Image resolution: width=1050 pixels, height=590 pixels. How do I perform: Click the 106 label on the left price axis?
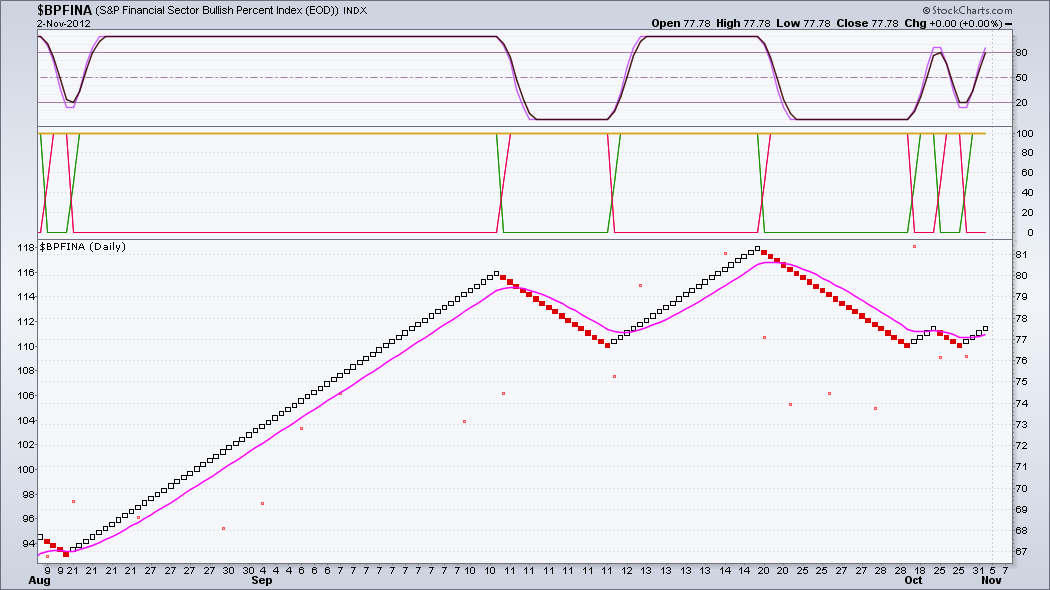pos(25,395)
